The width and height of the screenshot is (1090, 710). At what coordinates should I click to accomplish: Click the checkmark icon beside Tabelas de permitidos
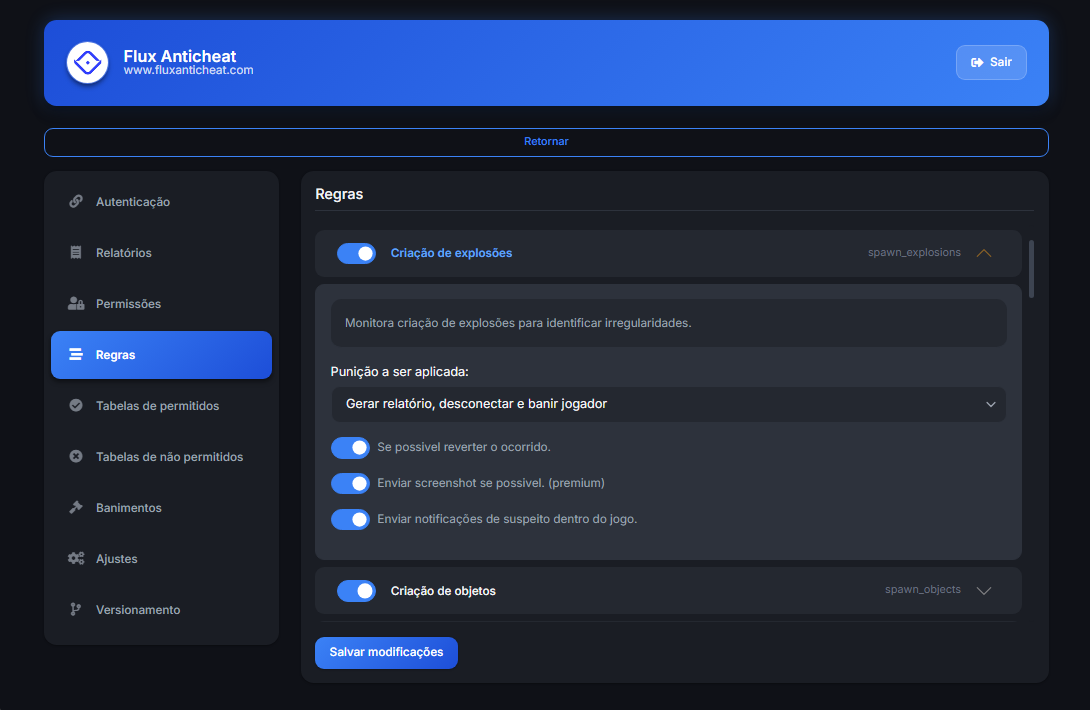[76, 406]
